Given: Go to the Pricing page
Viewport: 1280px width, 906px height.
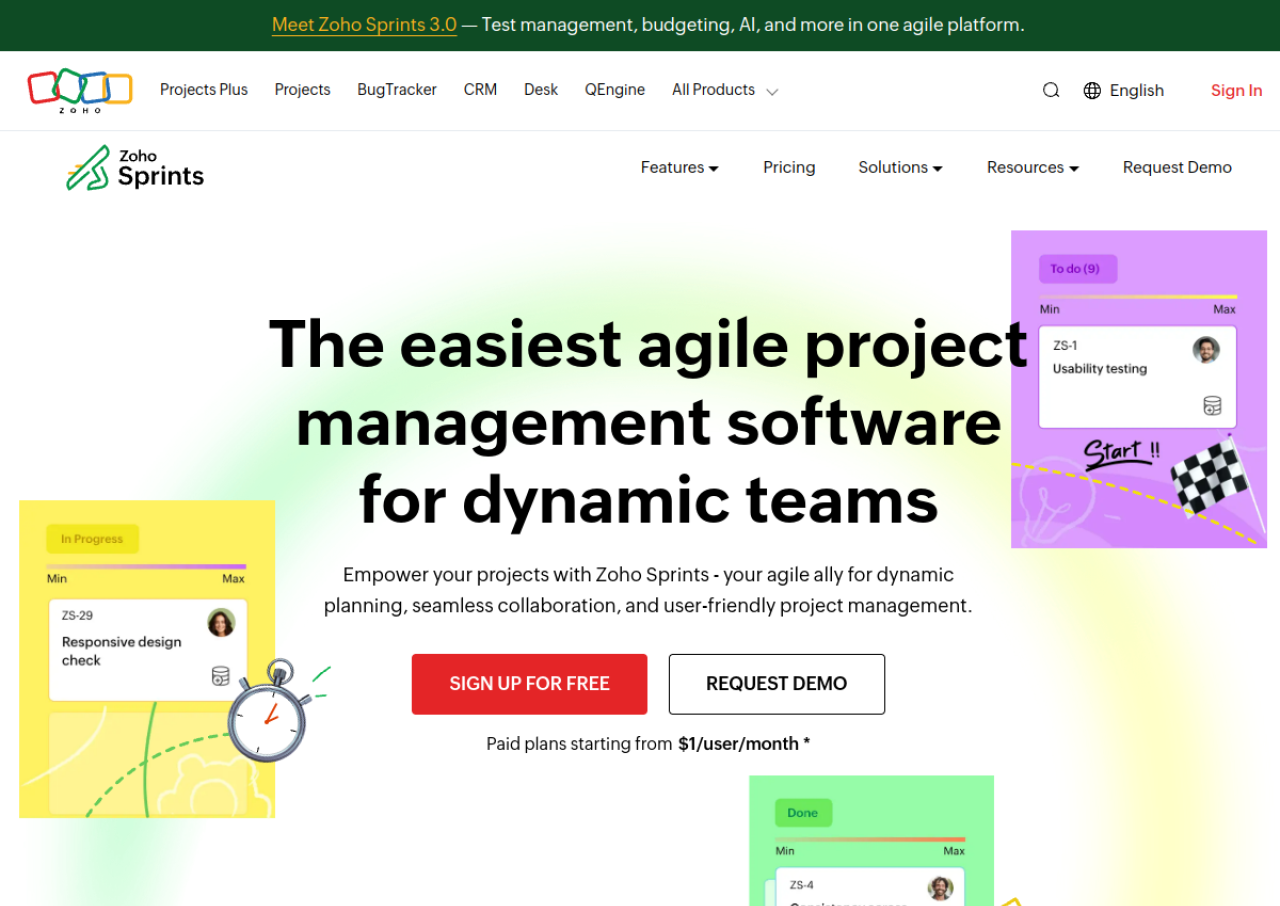Looking at the screenshot, I should [789, 168].
